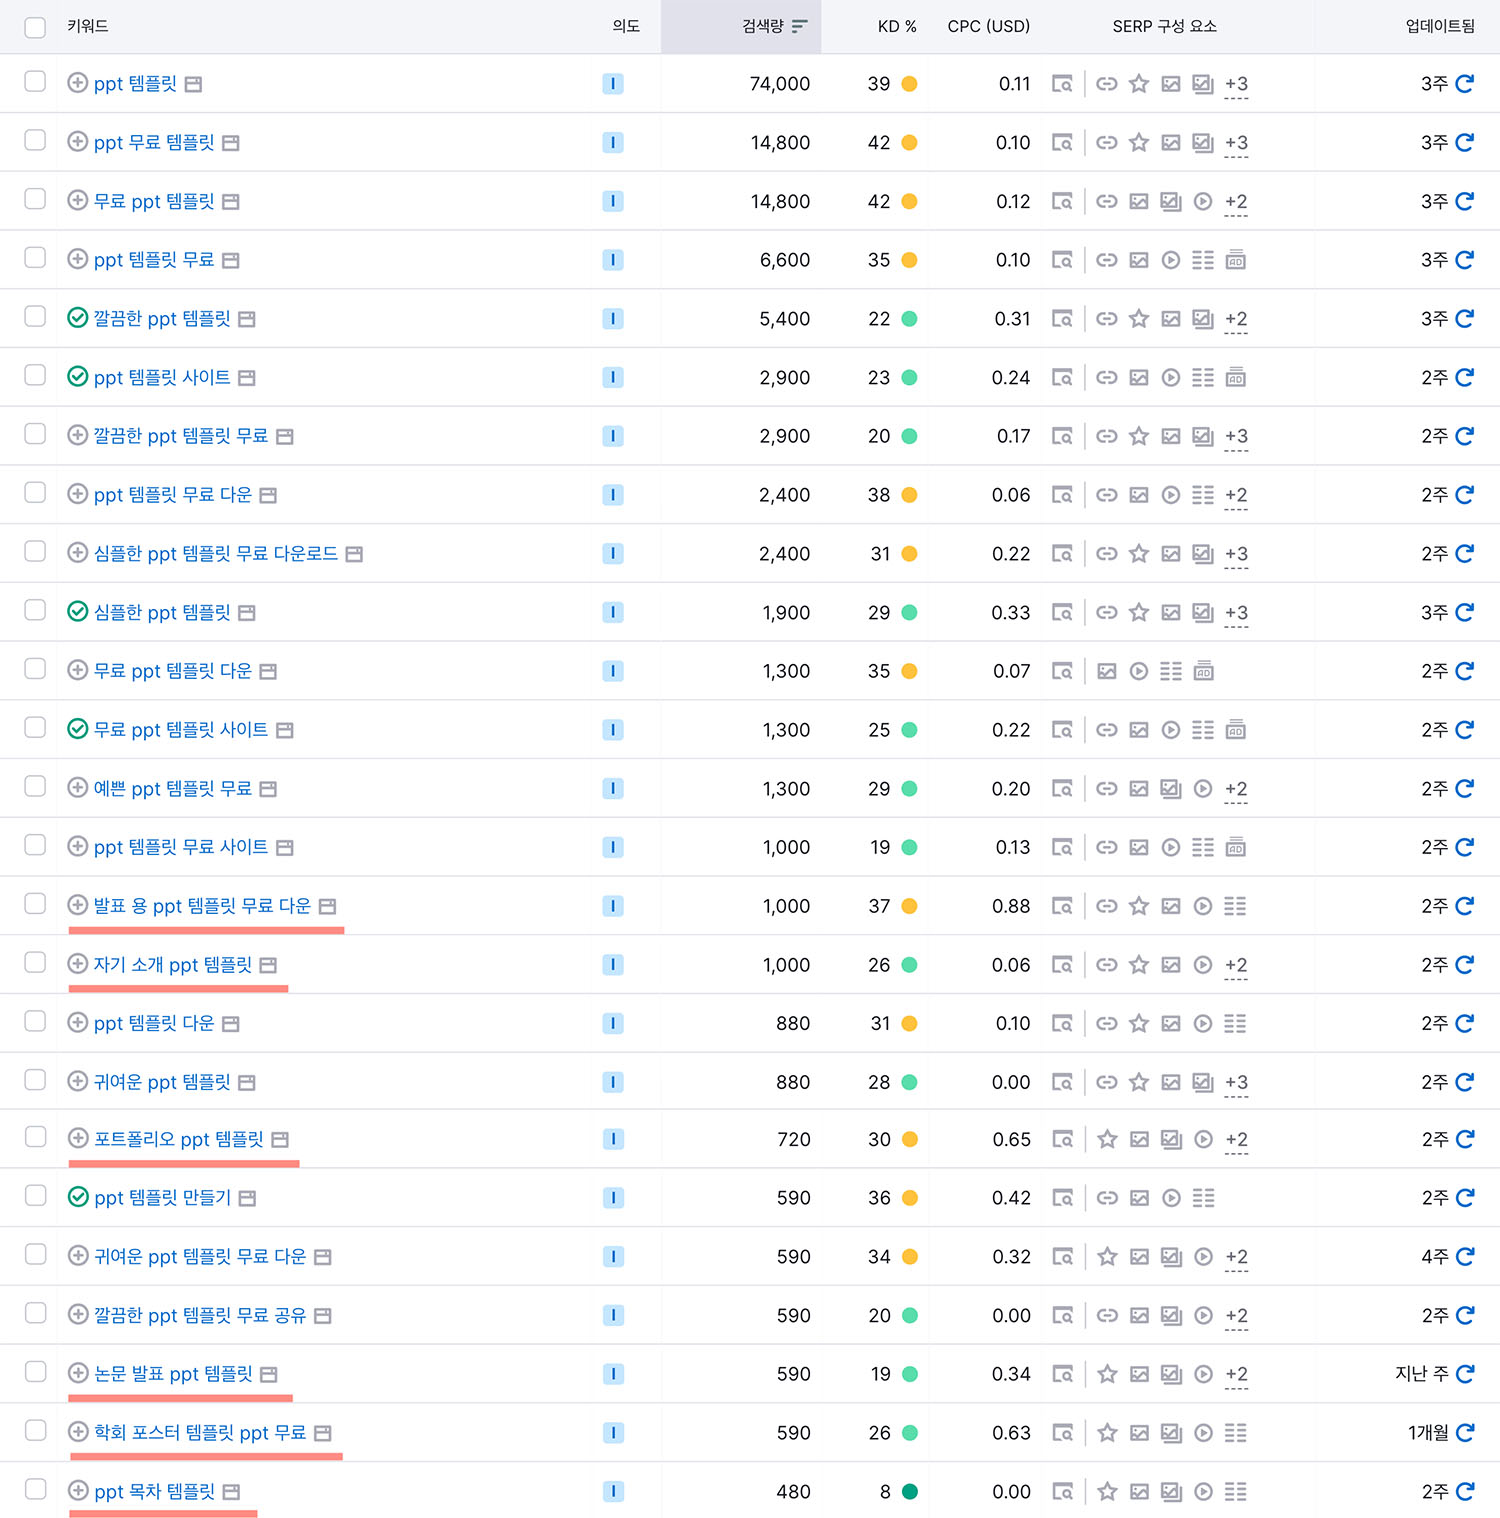View SERP analysis for ppt 템플릿 사이트
This screenshot has height=1518, width=1500.
click(x=1062, y=378)
